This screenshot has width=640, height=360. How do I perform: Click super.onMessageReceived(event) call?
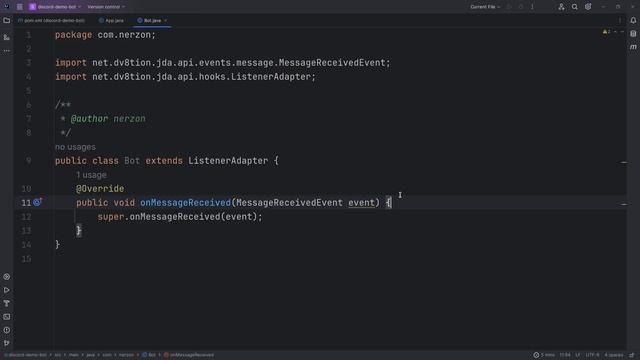(180, 217)
